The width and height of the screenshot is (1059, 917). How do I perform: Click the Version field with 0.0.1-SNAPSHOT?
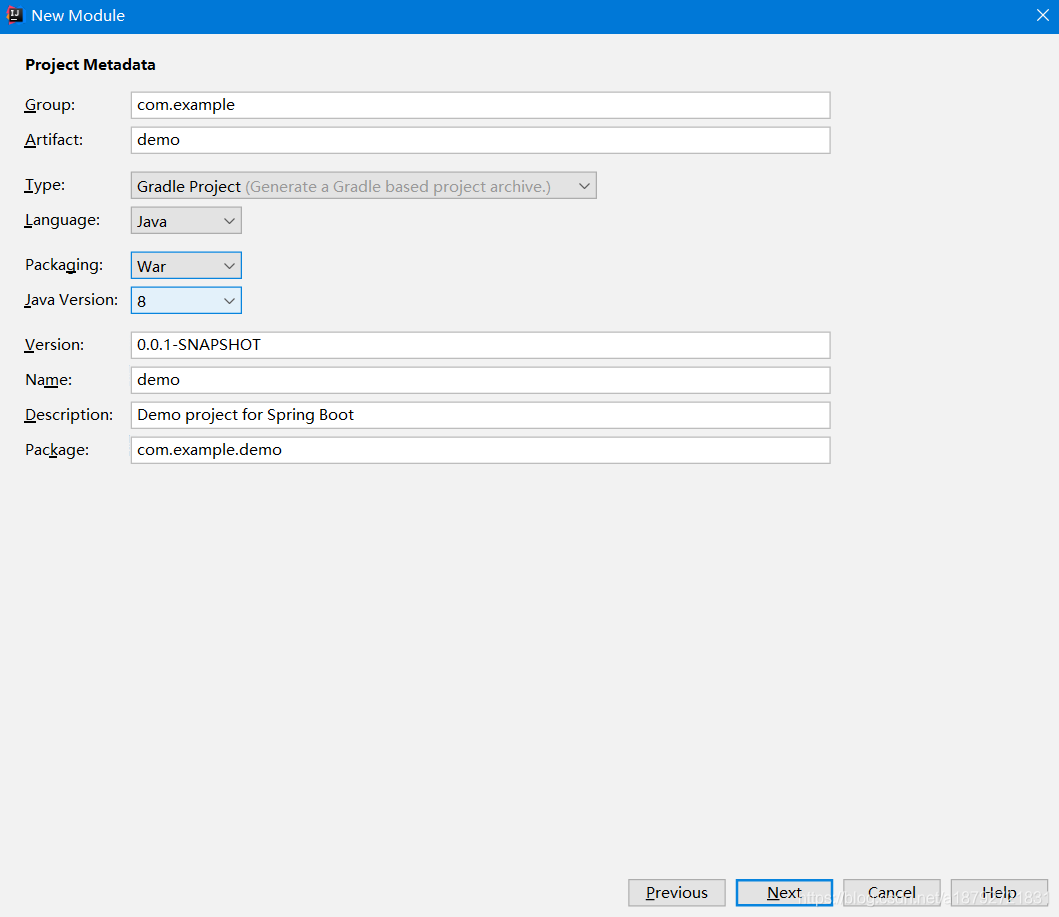(480, 345)
